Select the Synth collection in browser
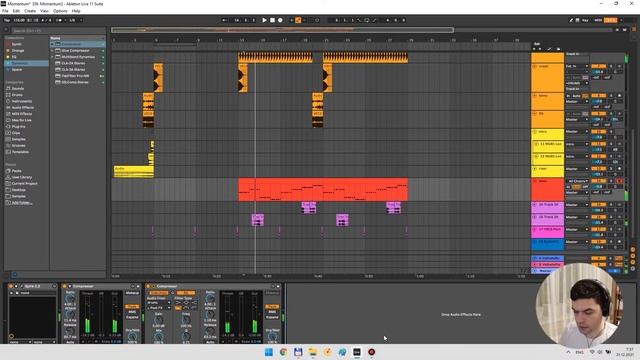Viewport: 640px width, 360px height. tap(16, 44)
